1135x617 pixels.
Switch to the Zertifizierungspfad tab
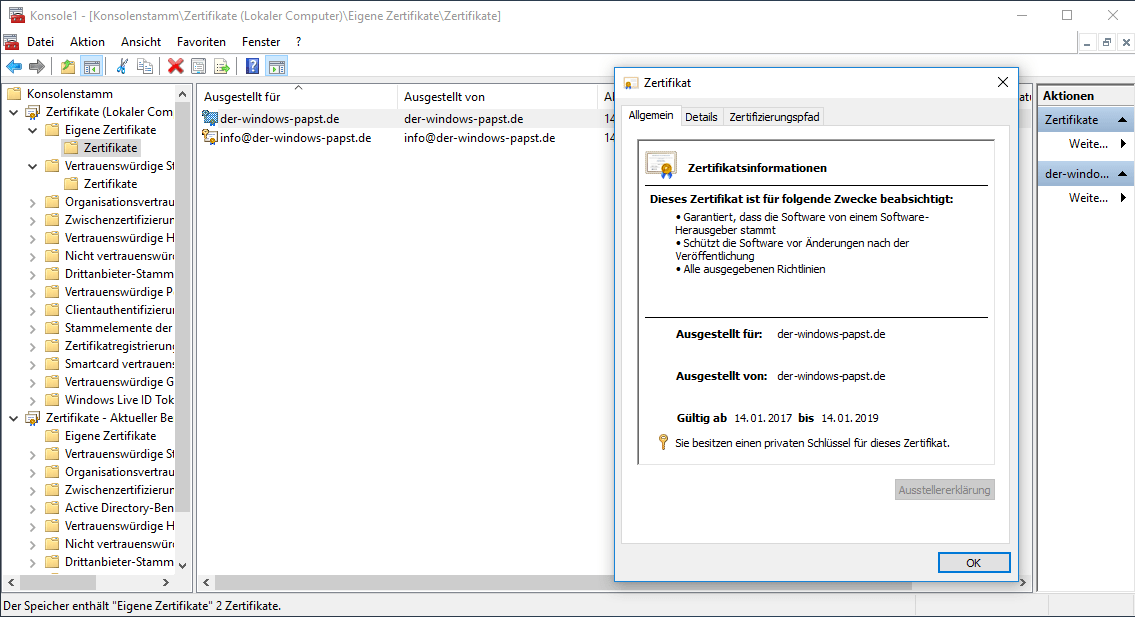click(x=774, y=117)
